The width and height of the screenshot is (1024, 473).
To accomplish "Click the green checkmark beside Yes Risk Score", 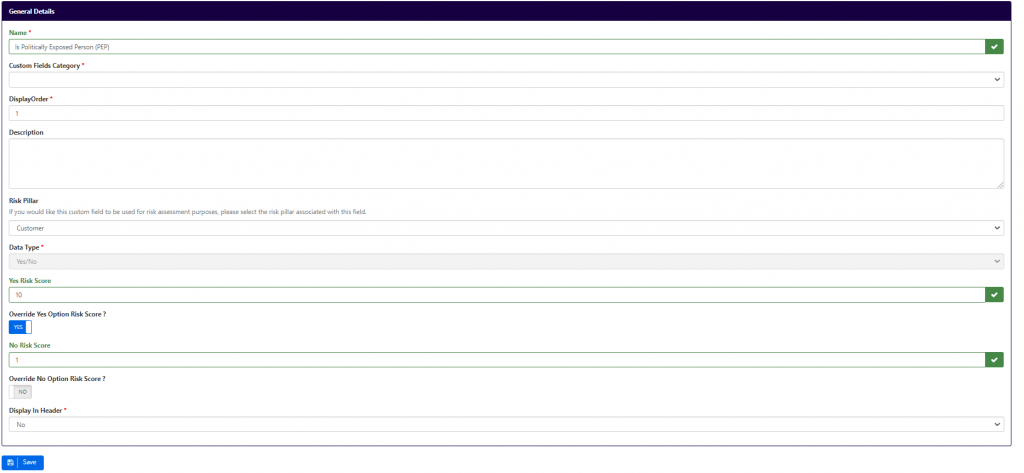I will (x=994, y=295).
